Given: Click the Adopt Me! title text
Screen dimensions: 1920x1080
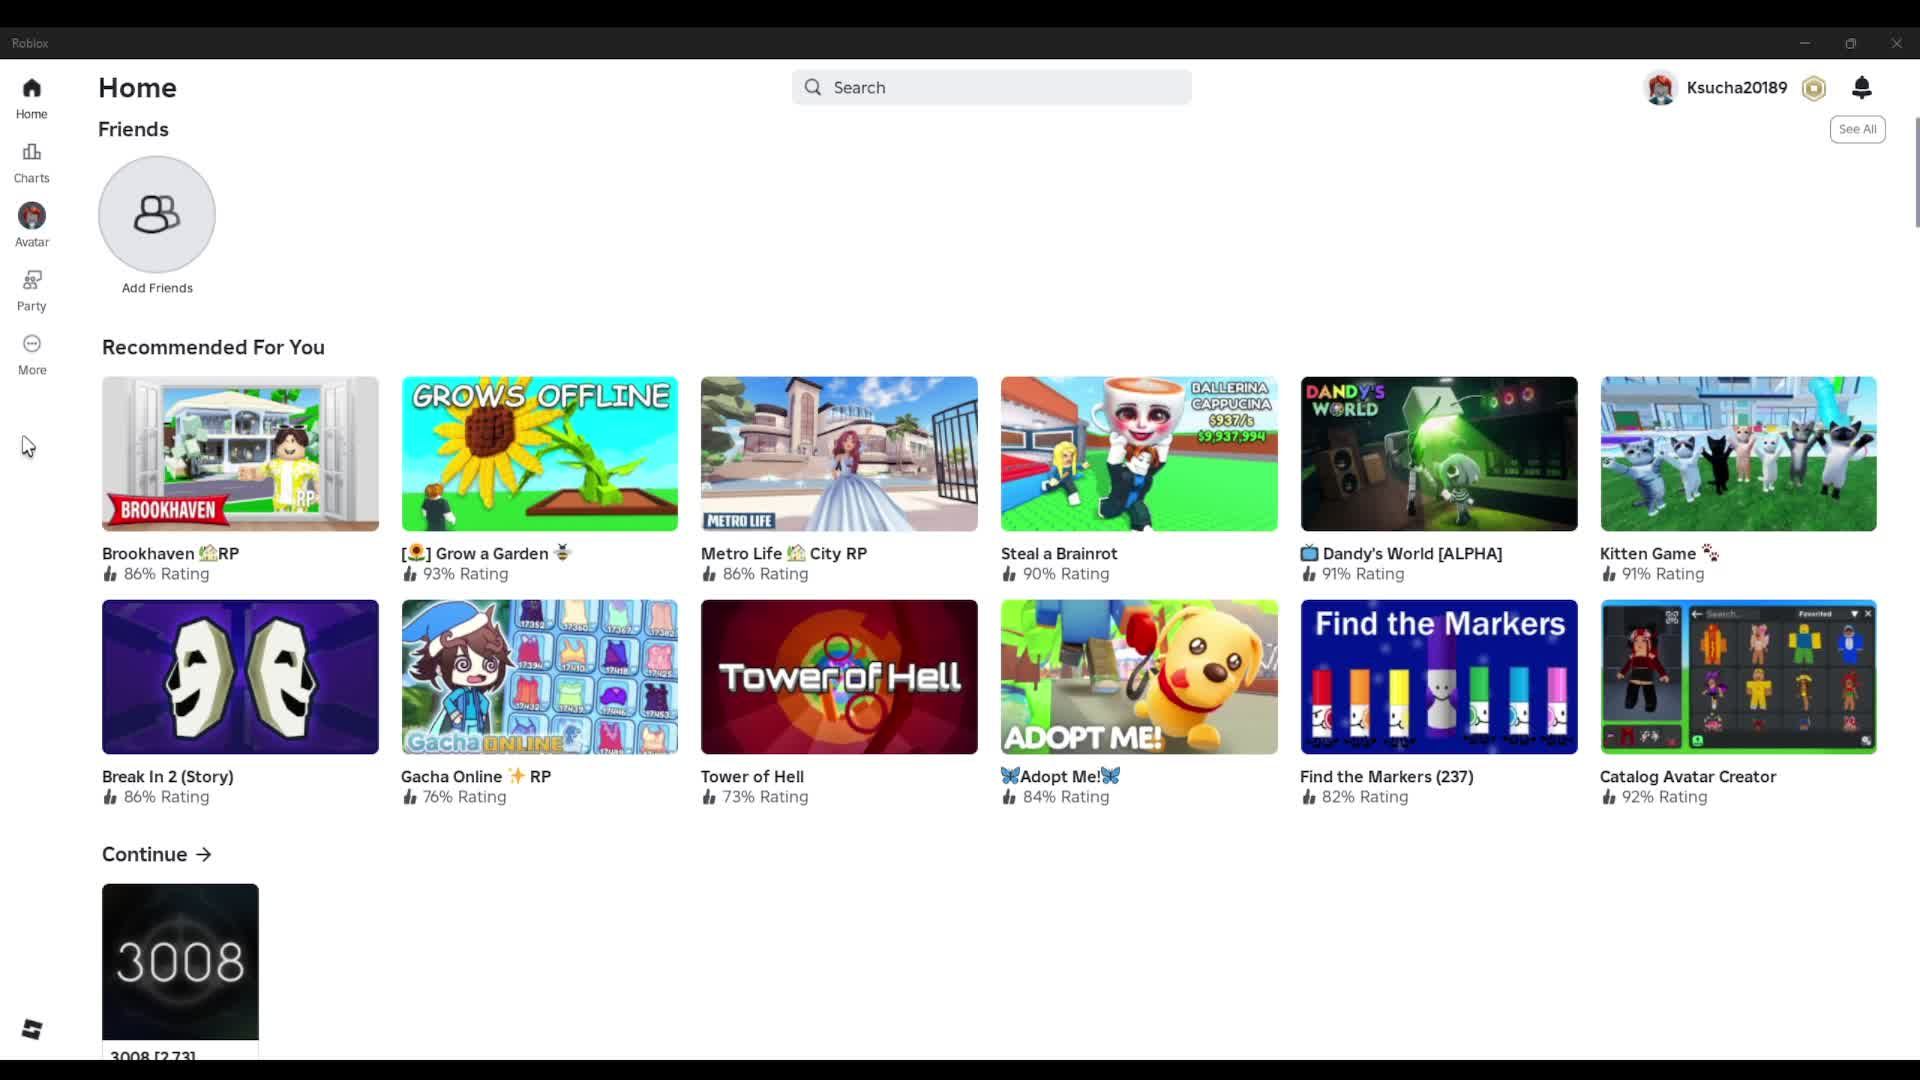Looking at the screenshot, I should pyautogui.click(x=1060, y=776).
